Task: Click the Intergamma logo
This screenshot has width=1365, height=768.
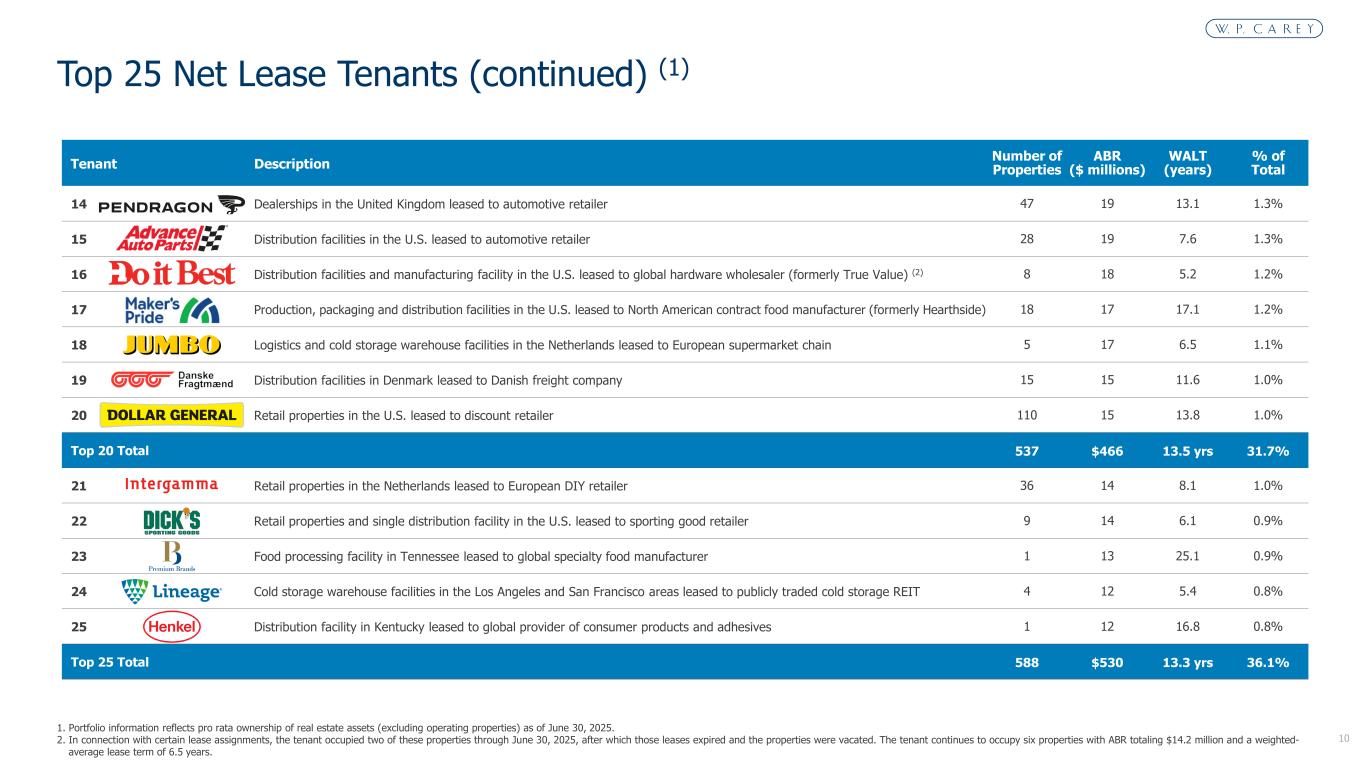Action: 171,485
